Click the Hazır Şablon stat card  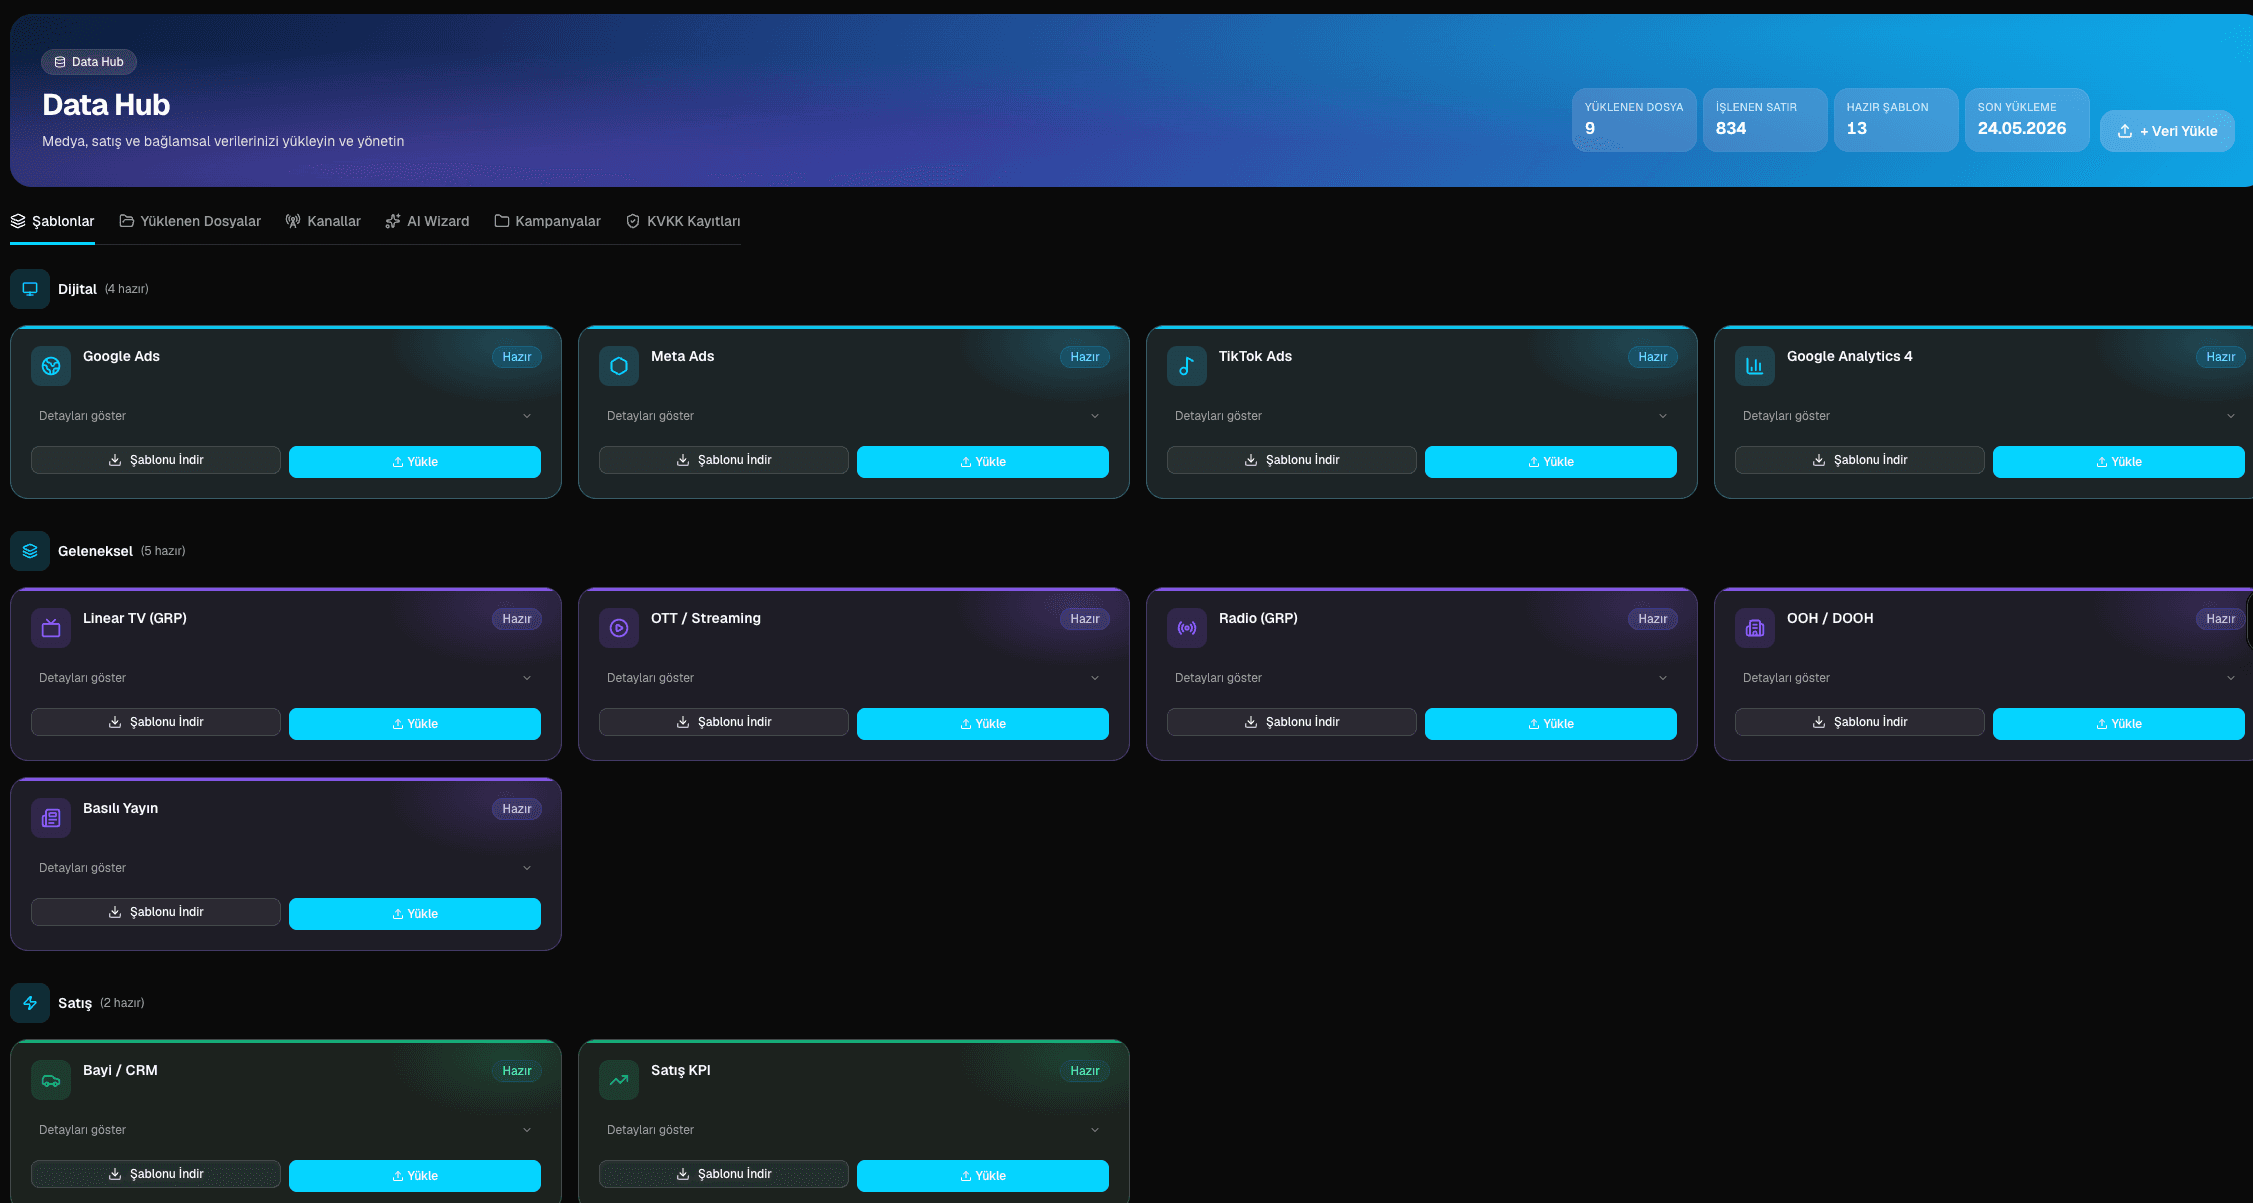(x=1896, y=120)
